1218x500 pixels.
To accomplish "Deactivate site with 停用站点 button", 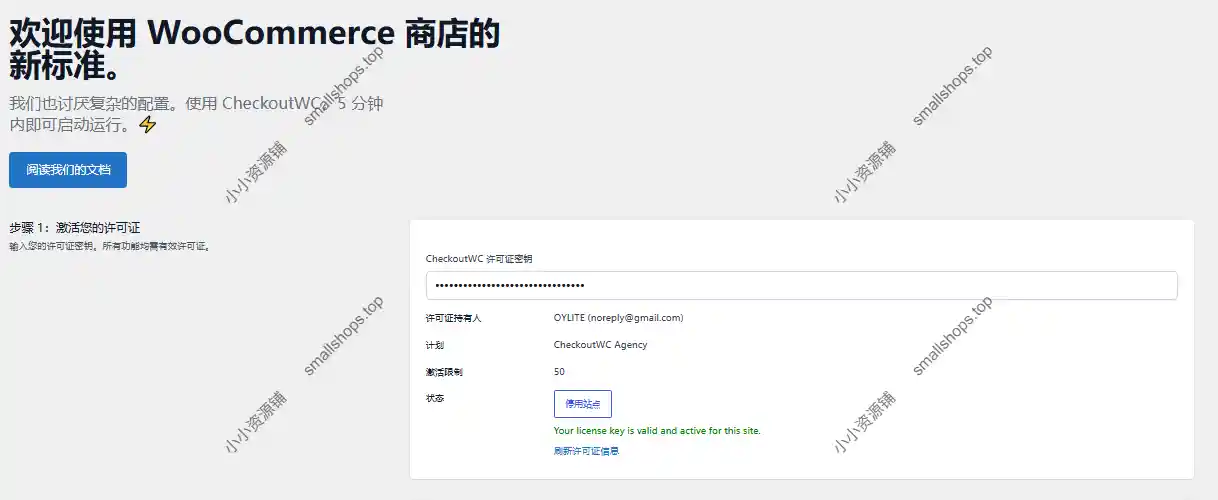I will pos(582,404).
